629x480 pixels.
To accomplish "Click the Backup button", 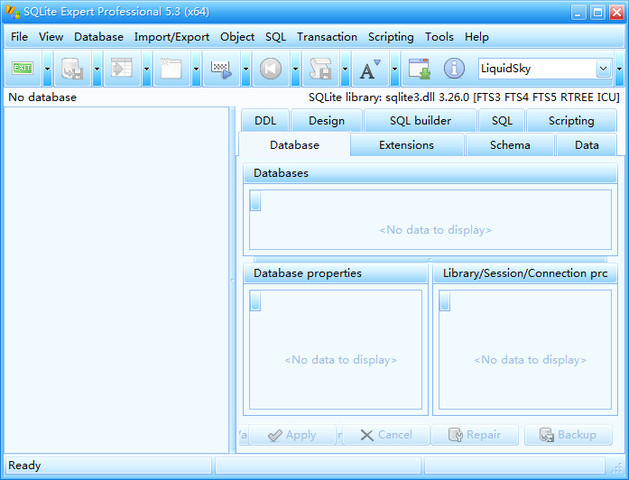I will click(568, 435).
